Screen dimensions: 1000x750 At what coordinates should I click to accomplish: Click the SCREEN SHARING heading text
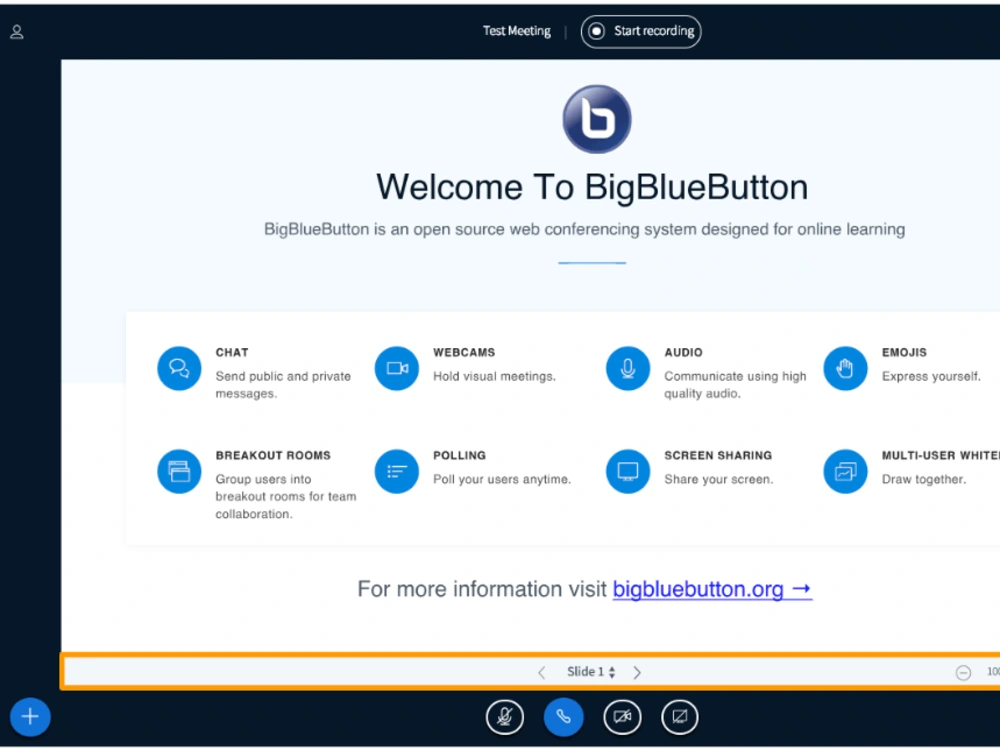pyautogui.click(x=718, y=455)
